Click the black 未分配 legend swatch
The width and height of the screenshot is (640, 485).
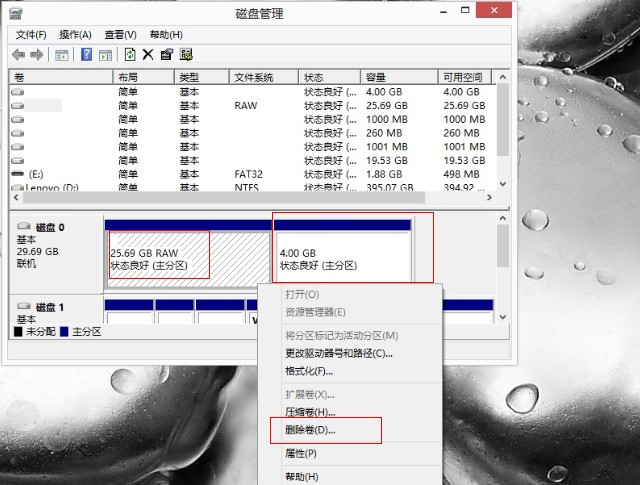[x=18, y=331]
